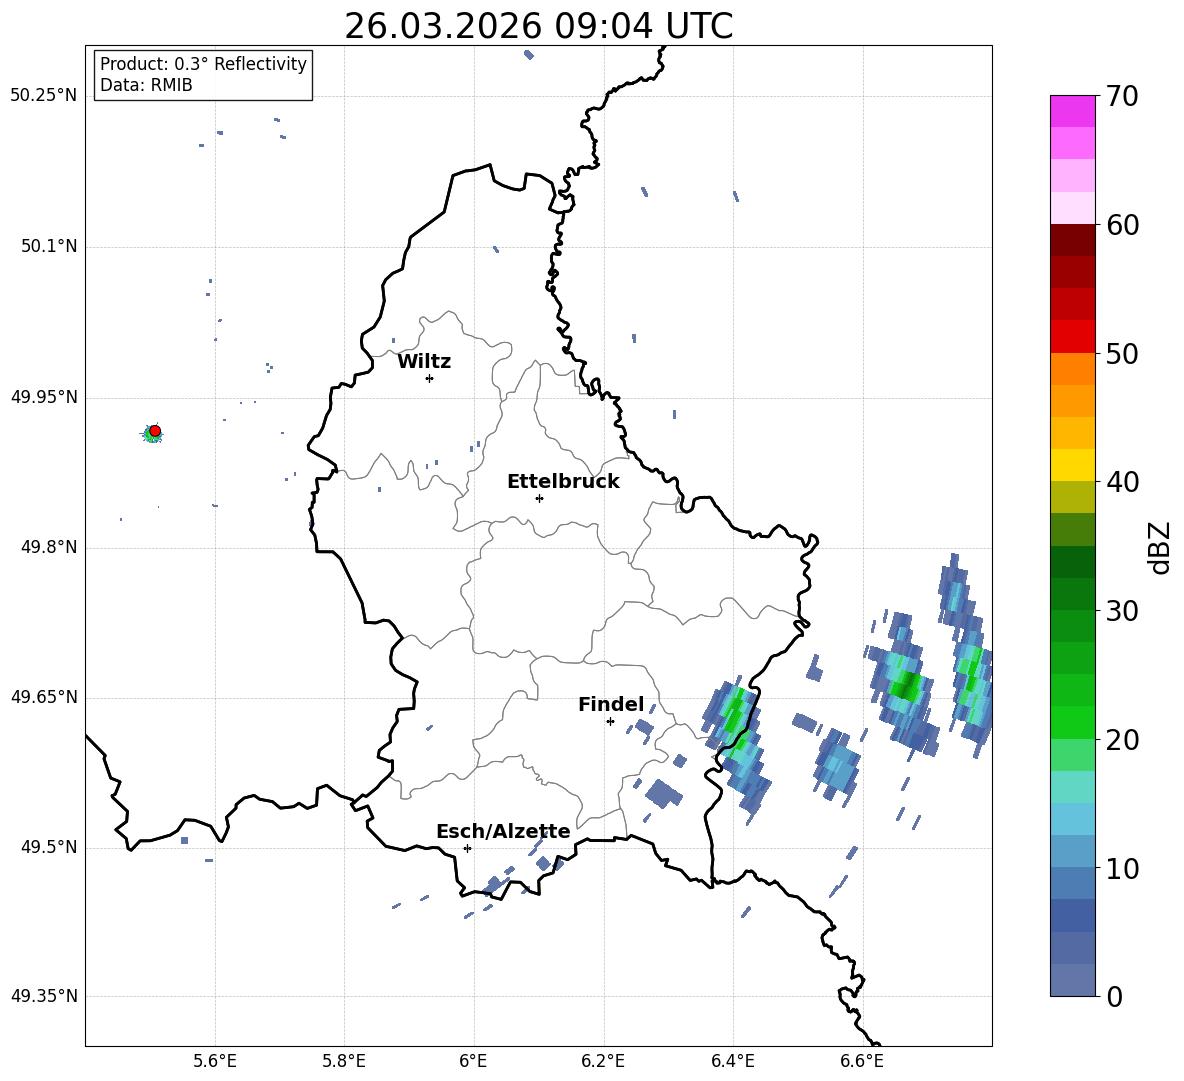Click the yellow colorbar segment above 40
Image resolution: width=1184 pixels, height=1081 pixels.
1072,465
